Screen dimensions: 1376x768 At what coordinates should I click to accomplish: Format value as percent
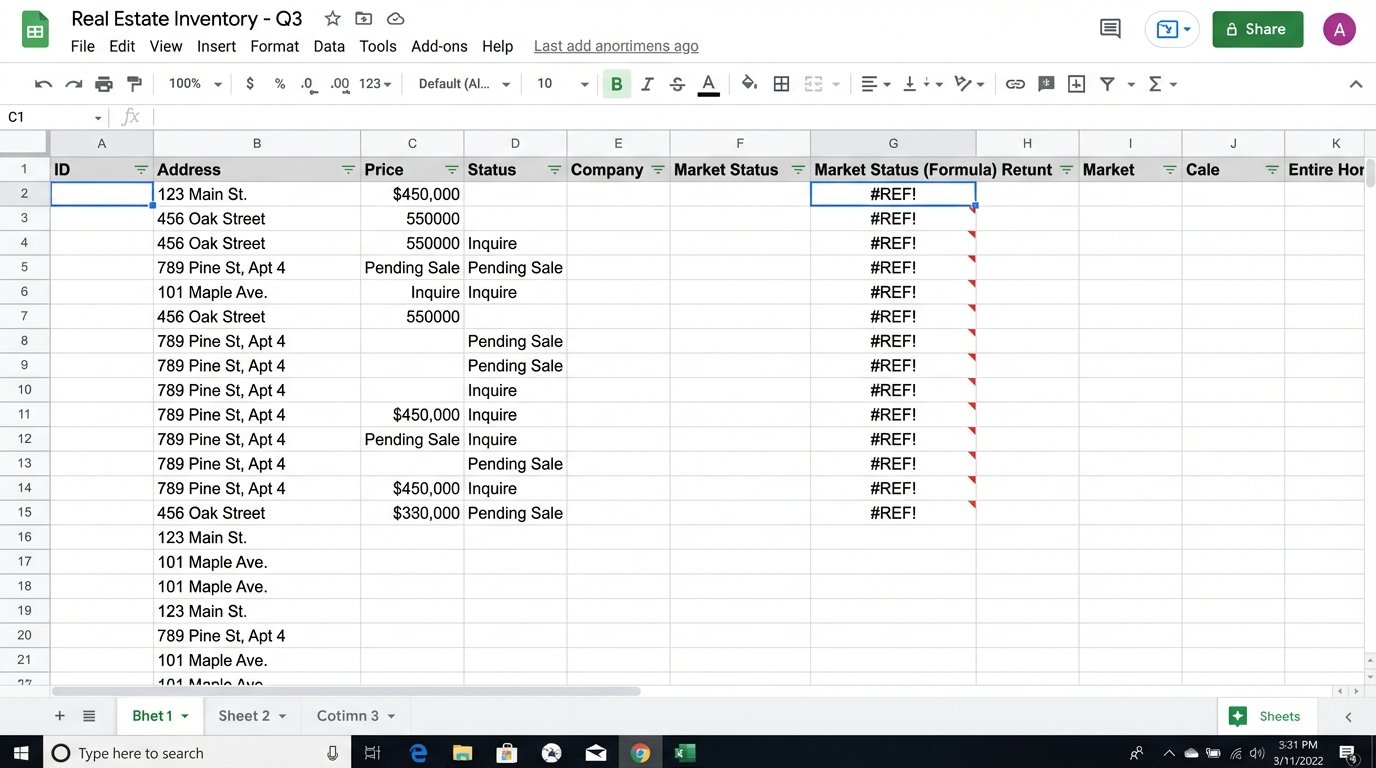[279, 83]
